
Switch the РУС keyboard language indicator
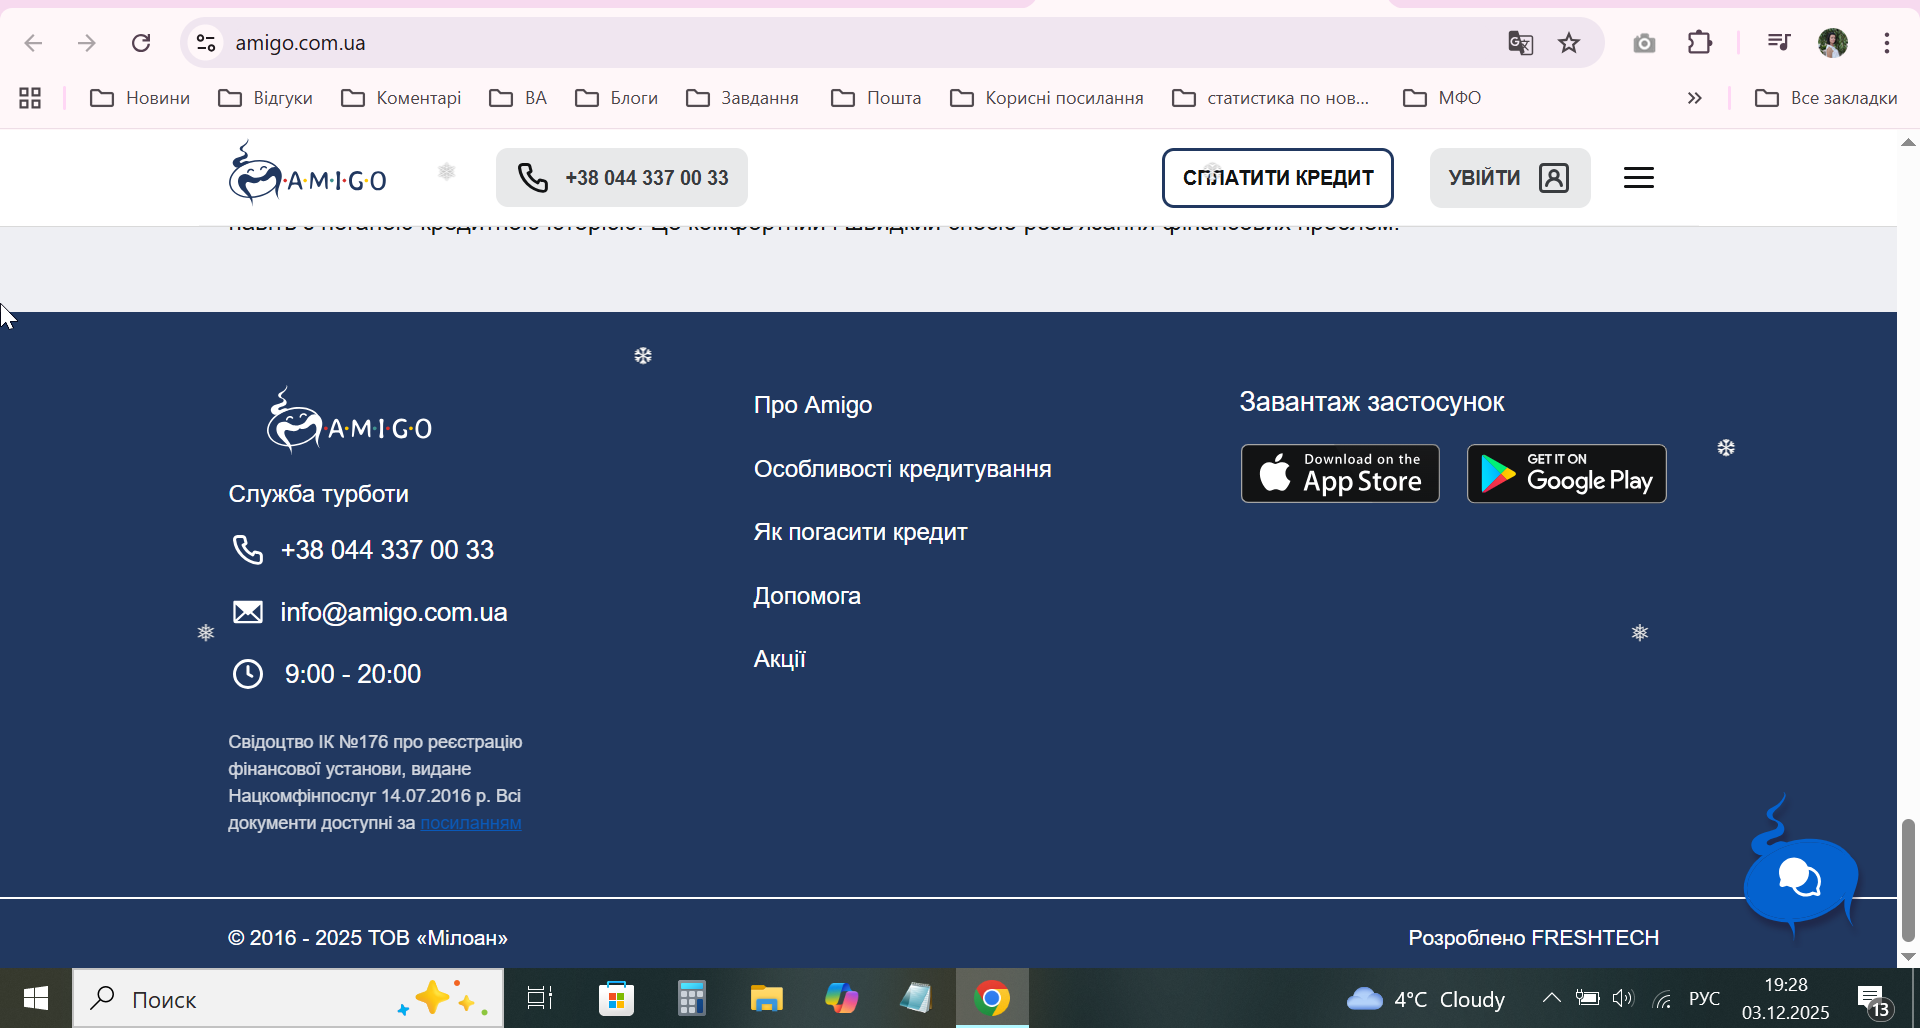tap(1704, 998)
